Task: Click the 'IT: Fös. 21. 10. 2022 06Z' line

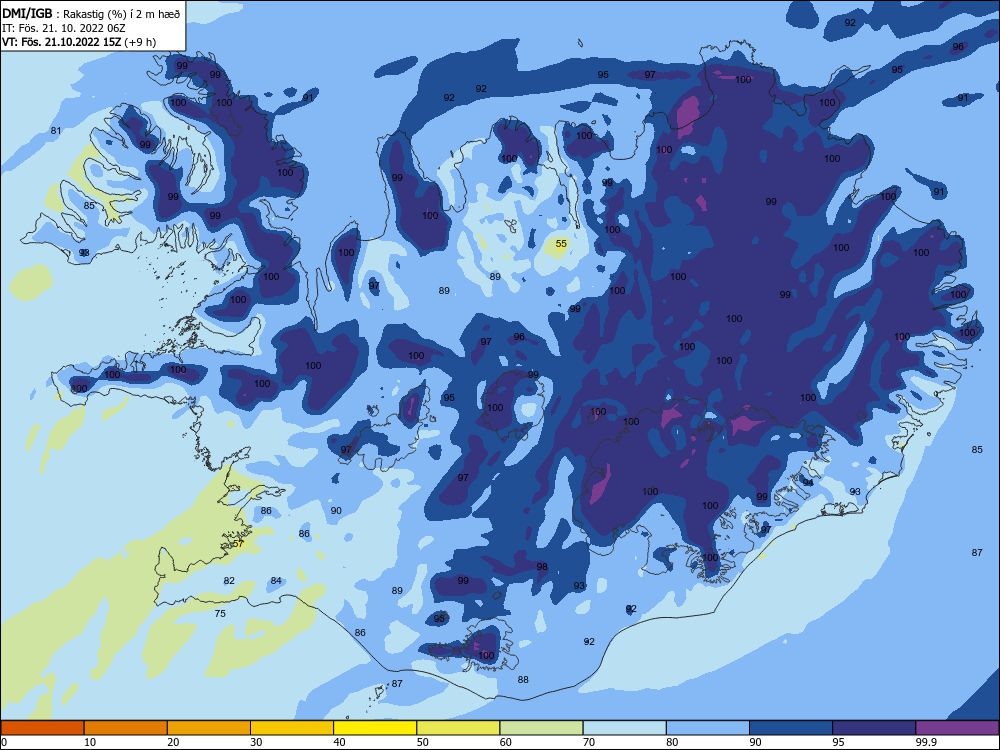Action: tap(64, 28)
